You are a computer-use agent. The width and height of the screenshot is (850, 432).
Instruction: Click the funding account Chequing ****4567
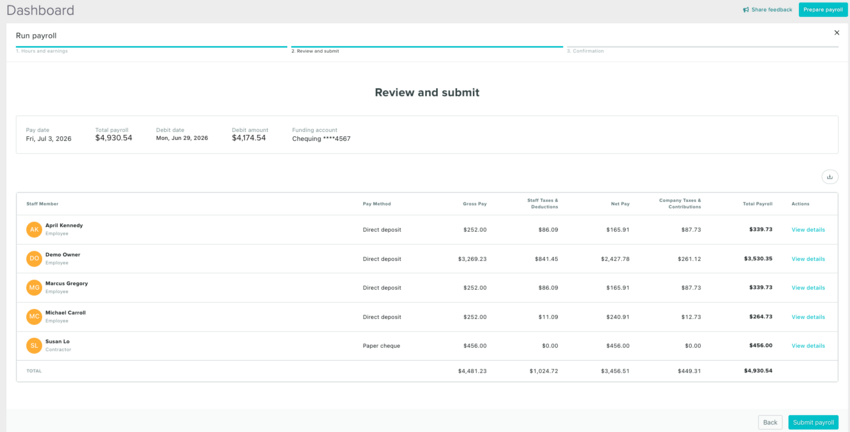coord(321,139)
